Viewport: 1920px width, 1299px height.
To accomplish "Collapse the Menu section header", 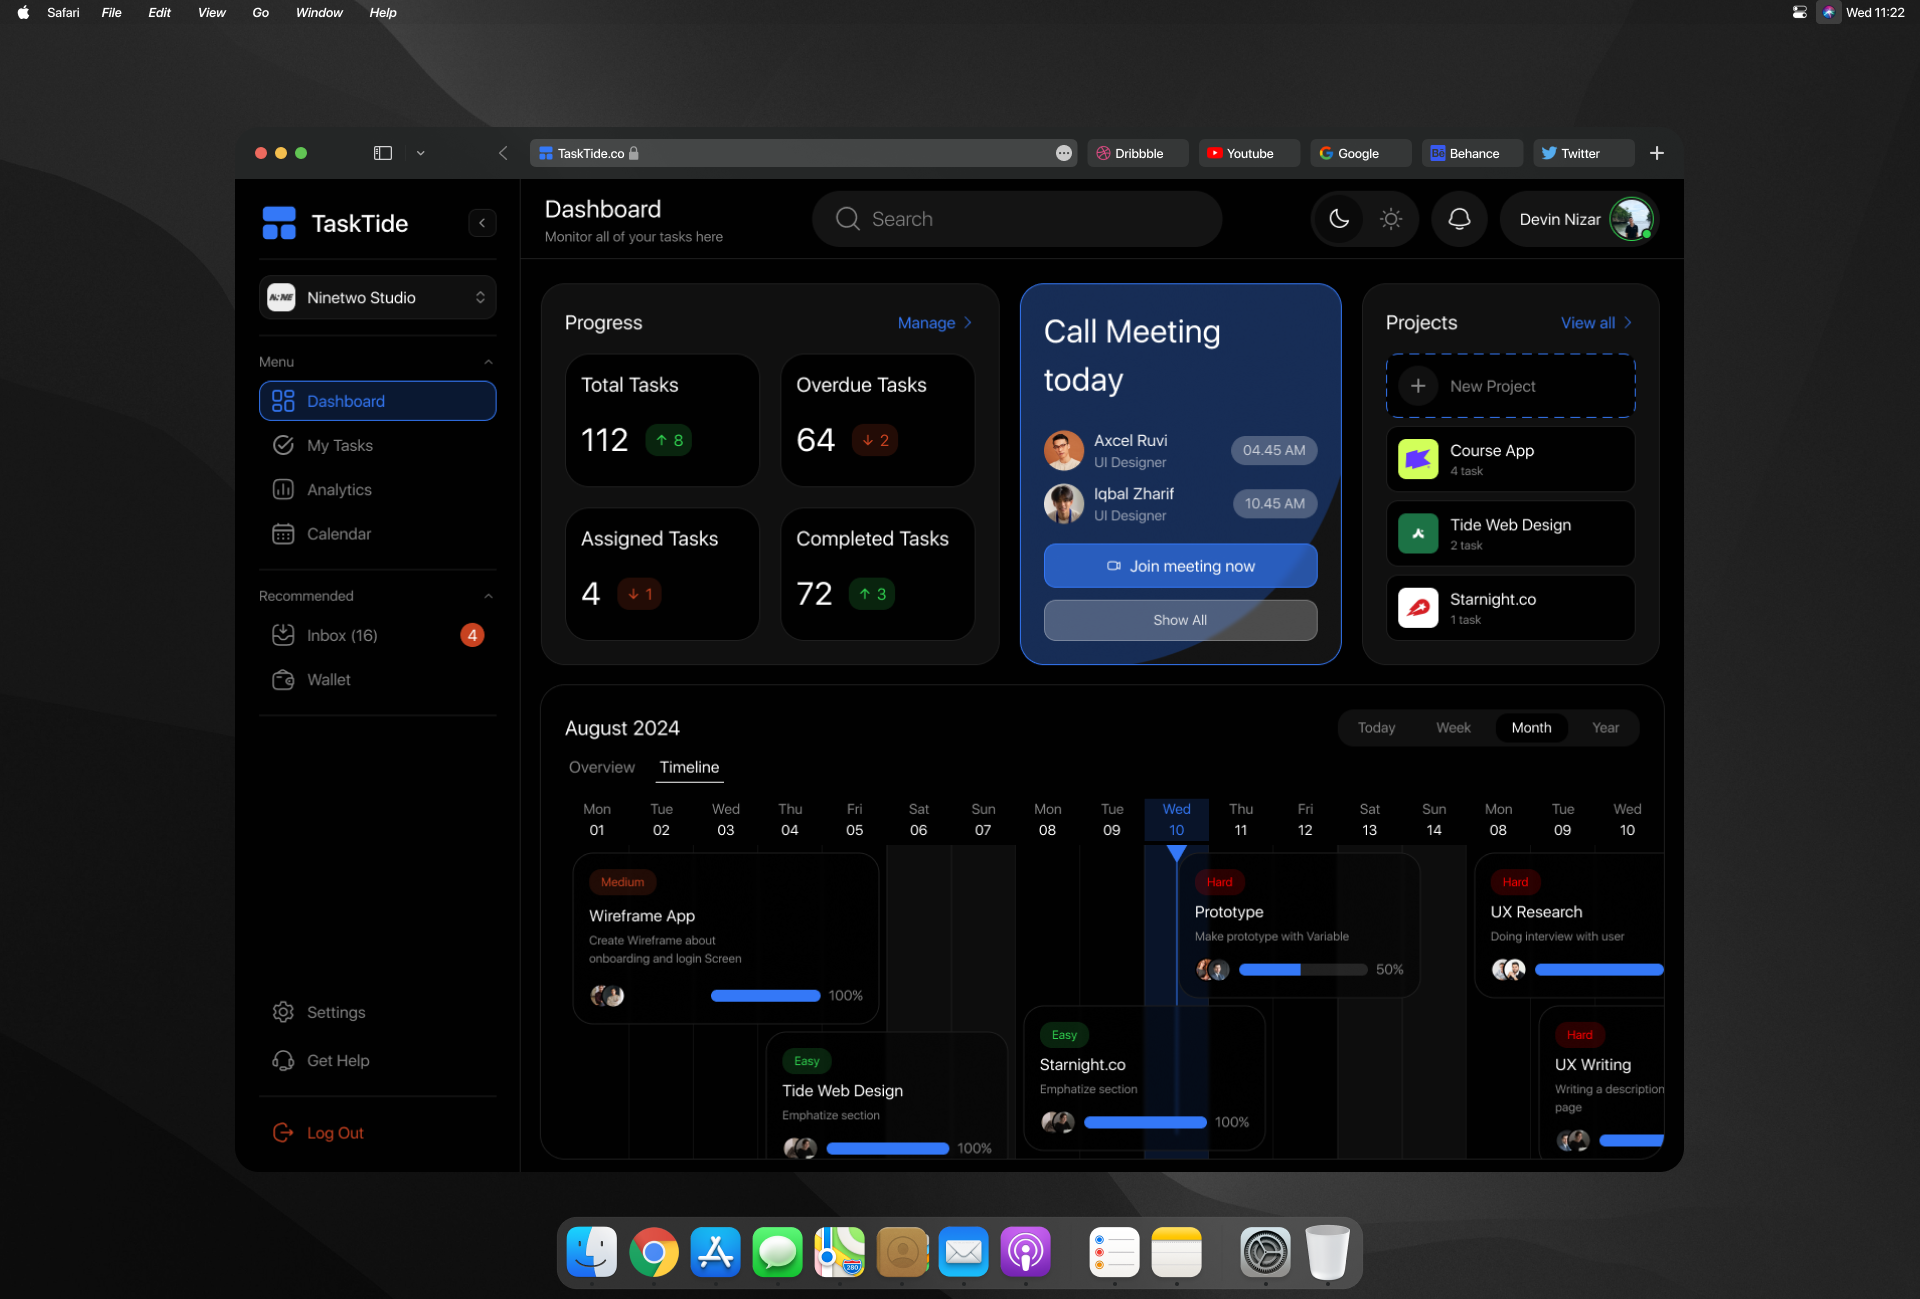I will [487, 361].
